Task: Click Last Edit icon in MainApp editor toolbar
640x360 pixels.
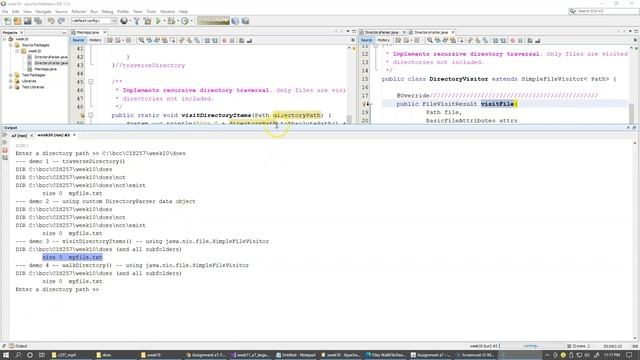Action: pyautogui.click(x=110, y=40)
